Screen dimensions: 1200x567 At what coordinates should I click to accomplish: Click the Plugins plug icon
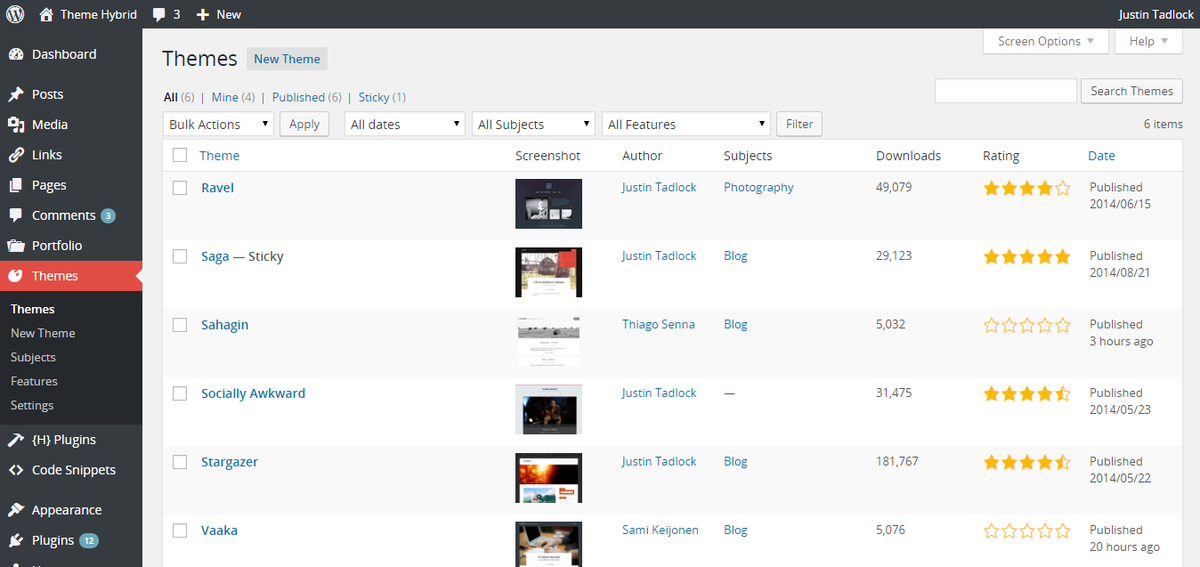16,540
